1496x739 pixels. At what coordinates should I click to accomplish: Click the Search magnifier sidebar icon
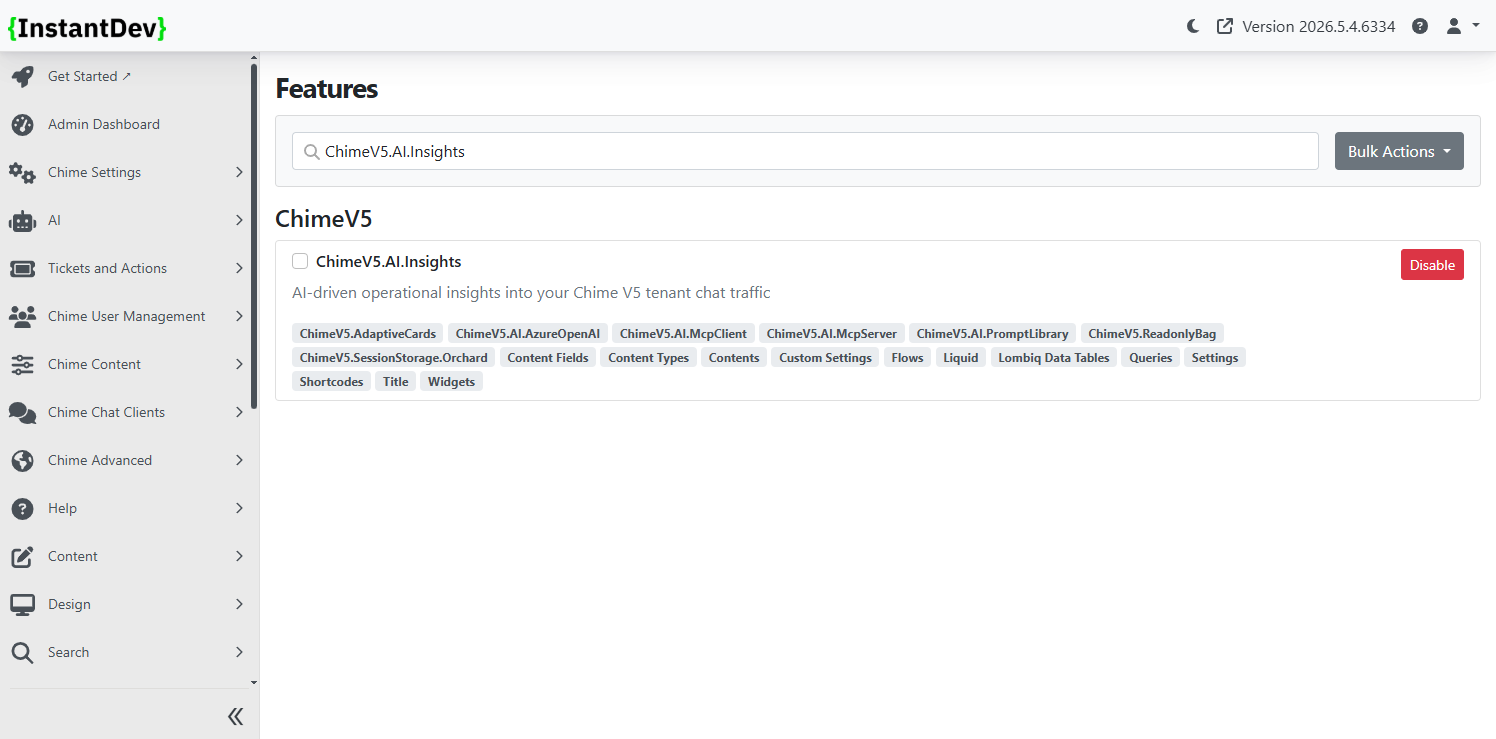click(22, 652)
